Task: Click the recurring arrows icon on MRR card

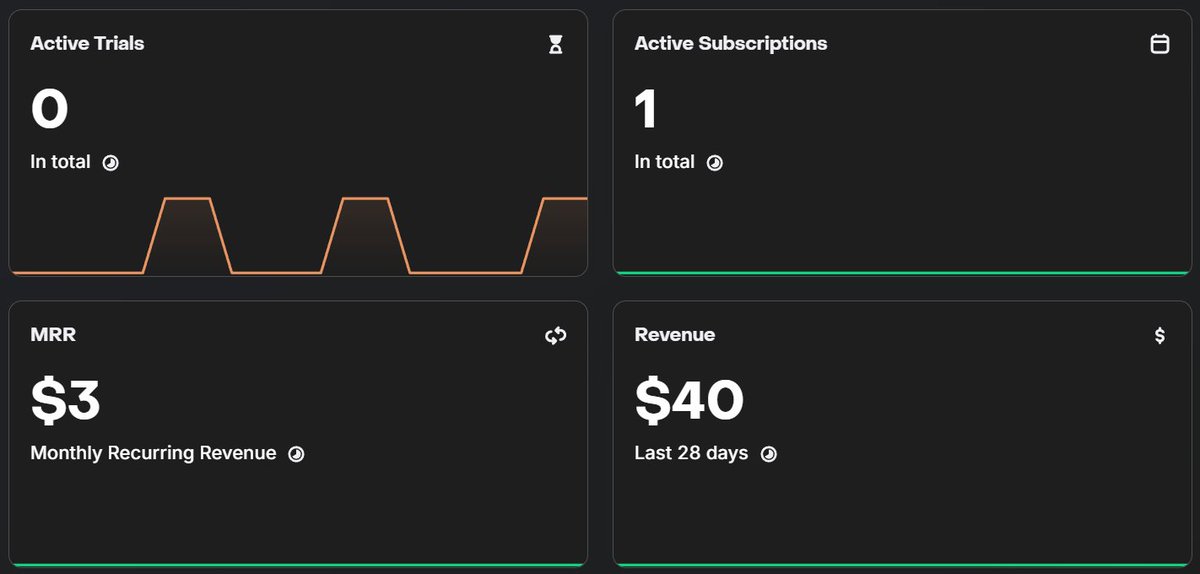Action: [x=556, y=336]
